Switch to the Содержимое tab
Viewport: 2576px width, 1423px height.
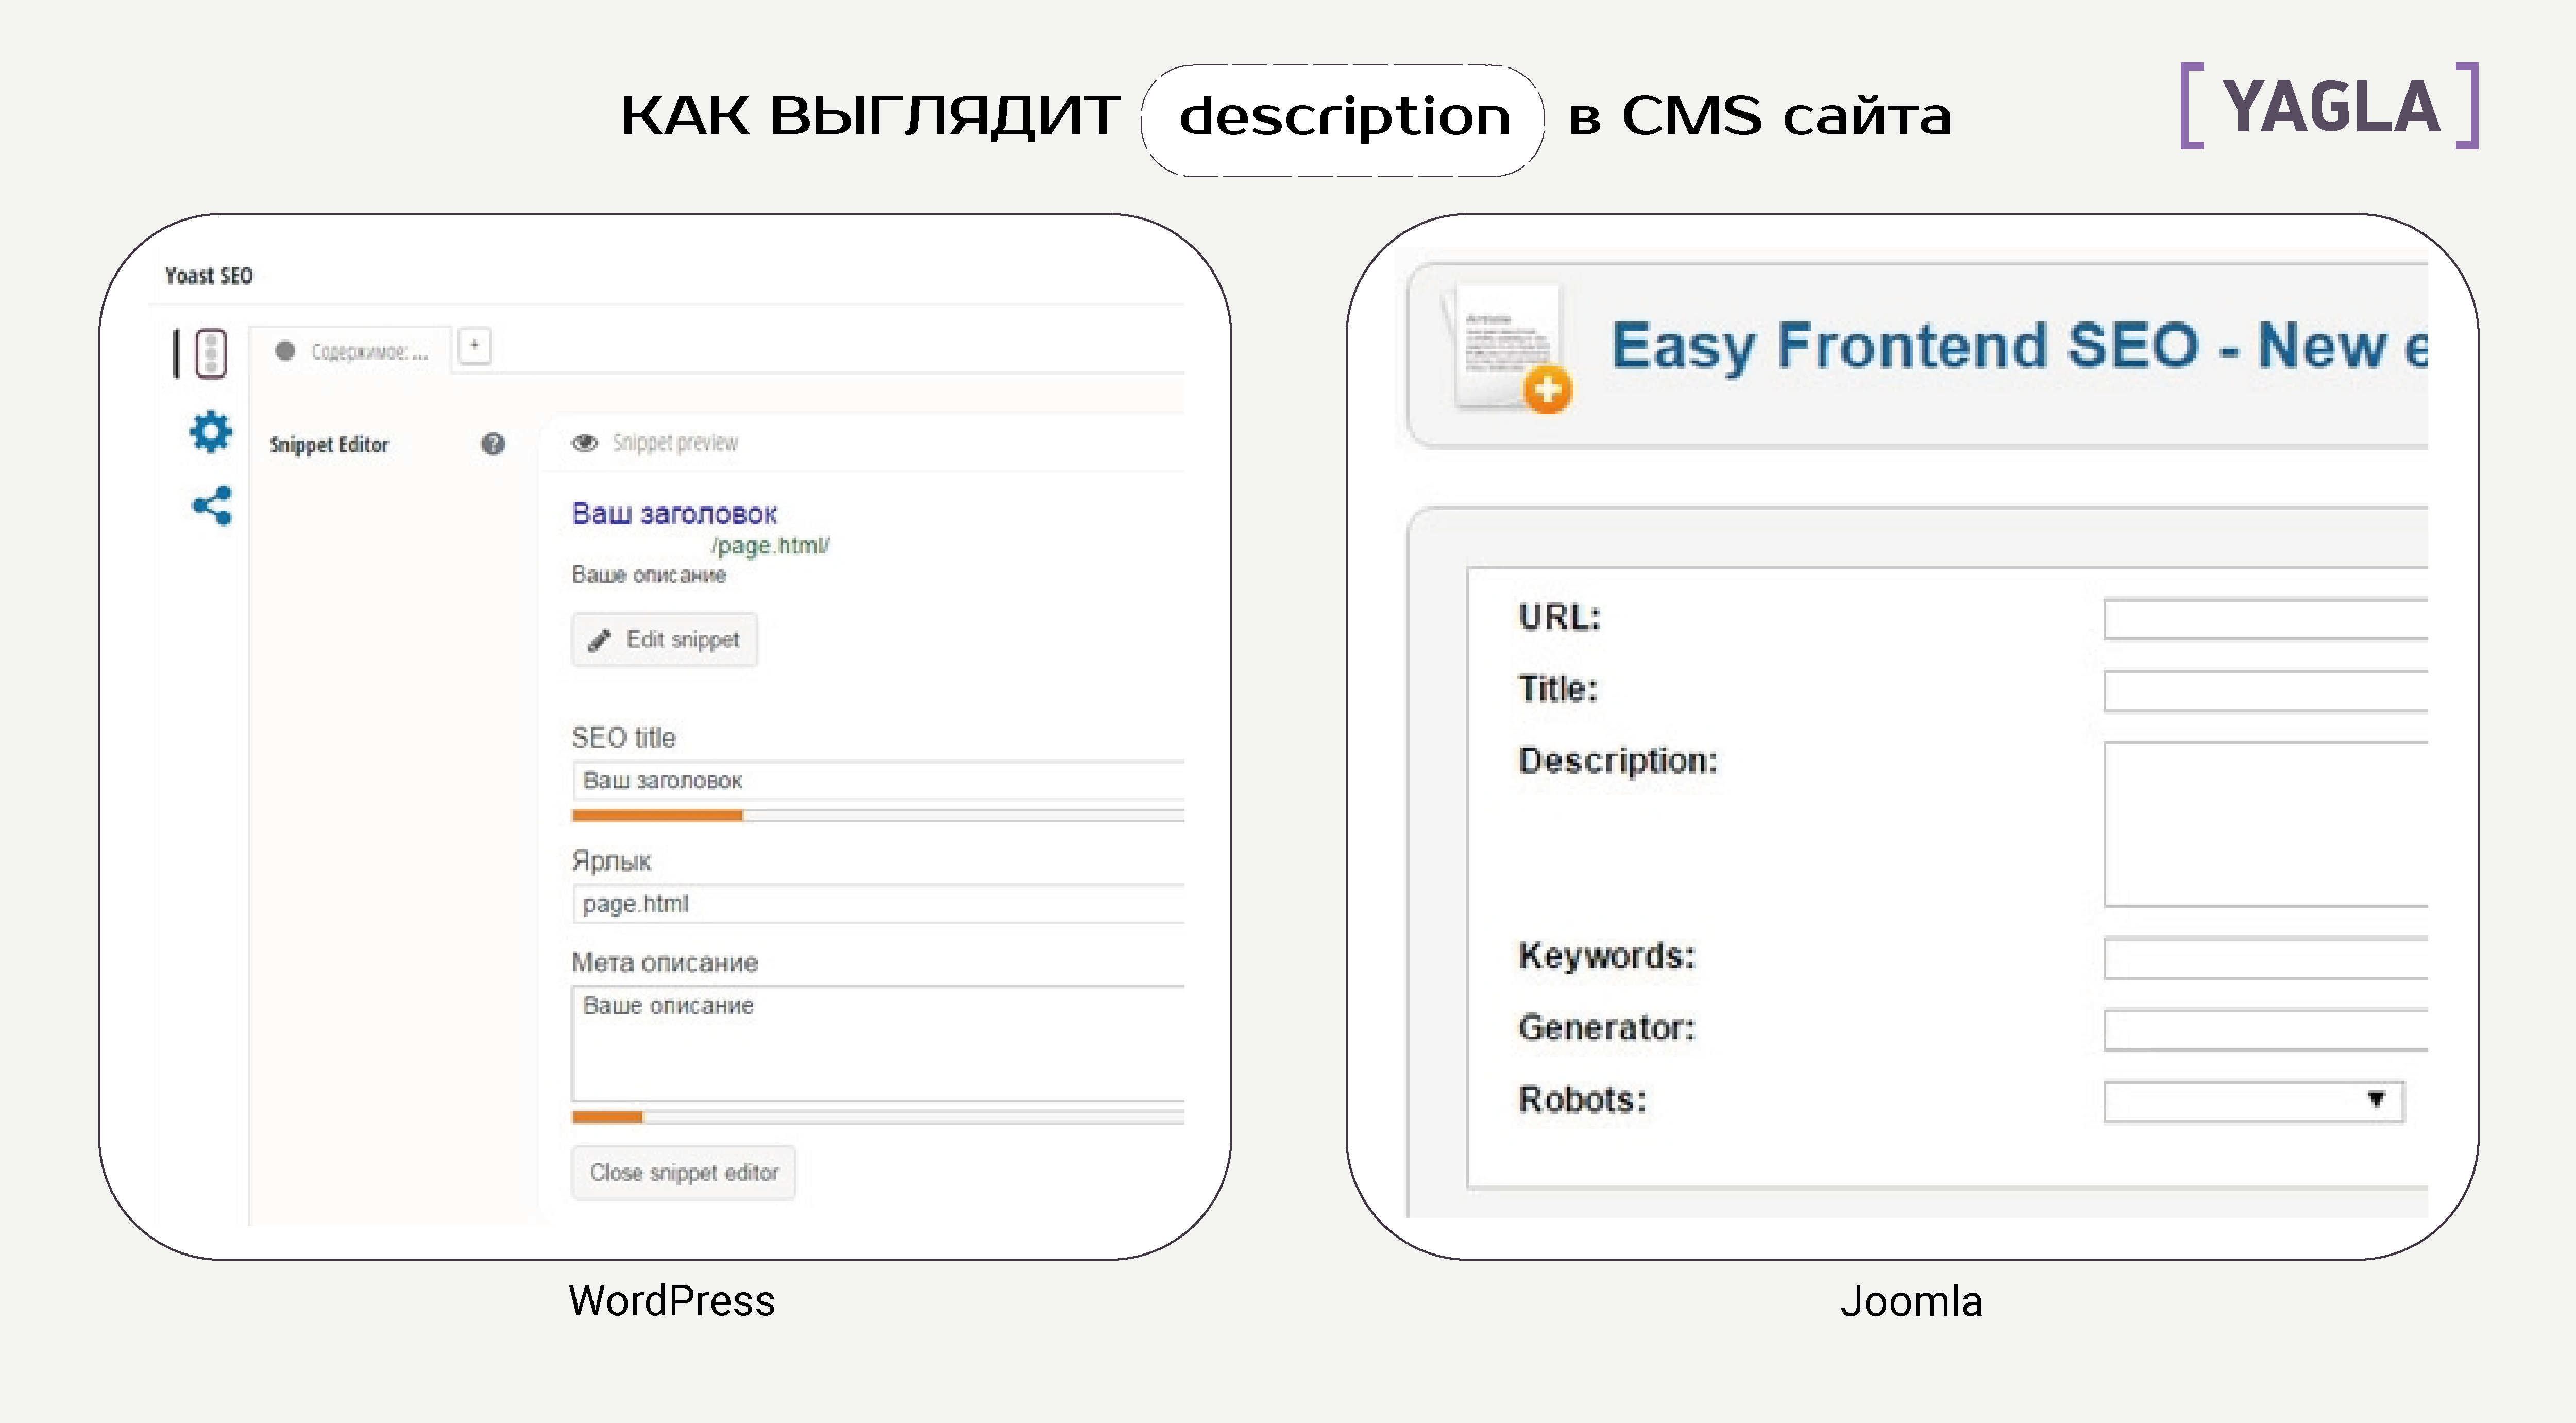(x=351, y=351)
